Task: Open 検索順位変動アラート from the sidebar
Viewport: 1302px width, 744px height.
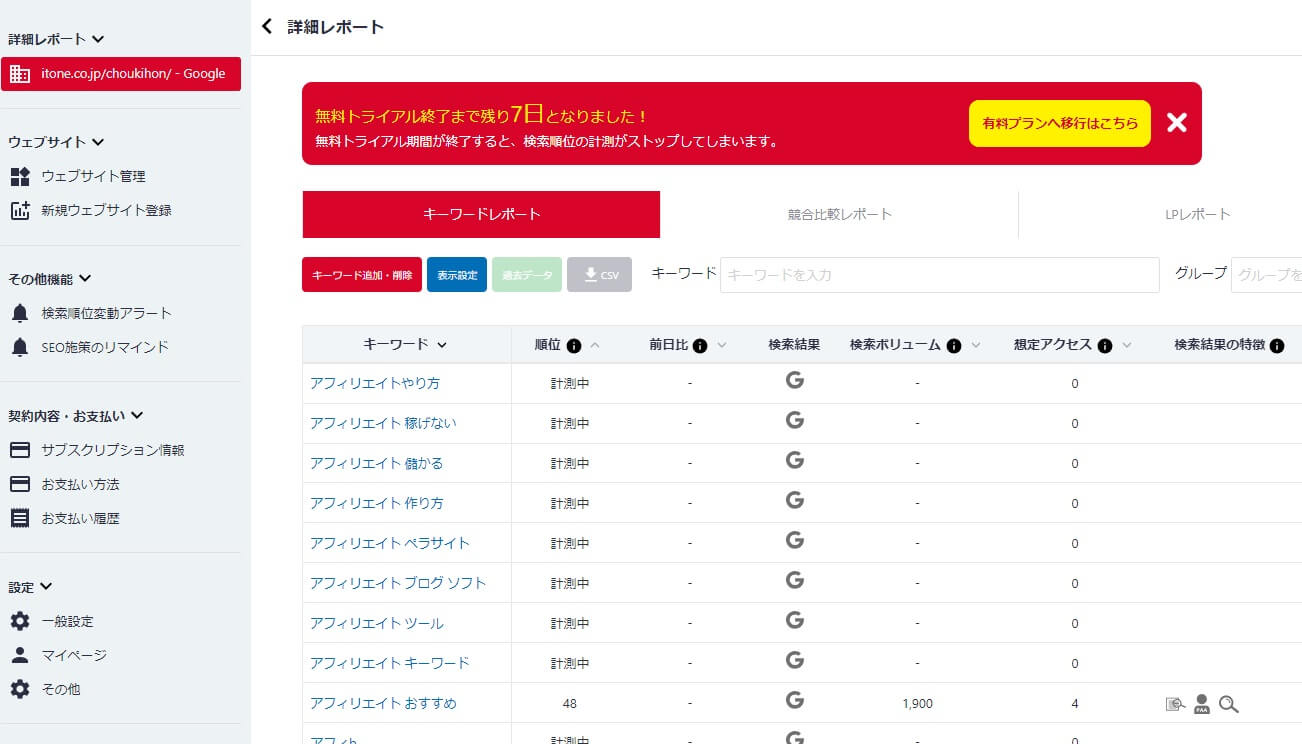Action: tap(107, 314)
